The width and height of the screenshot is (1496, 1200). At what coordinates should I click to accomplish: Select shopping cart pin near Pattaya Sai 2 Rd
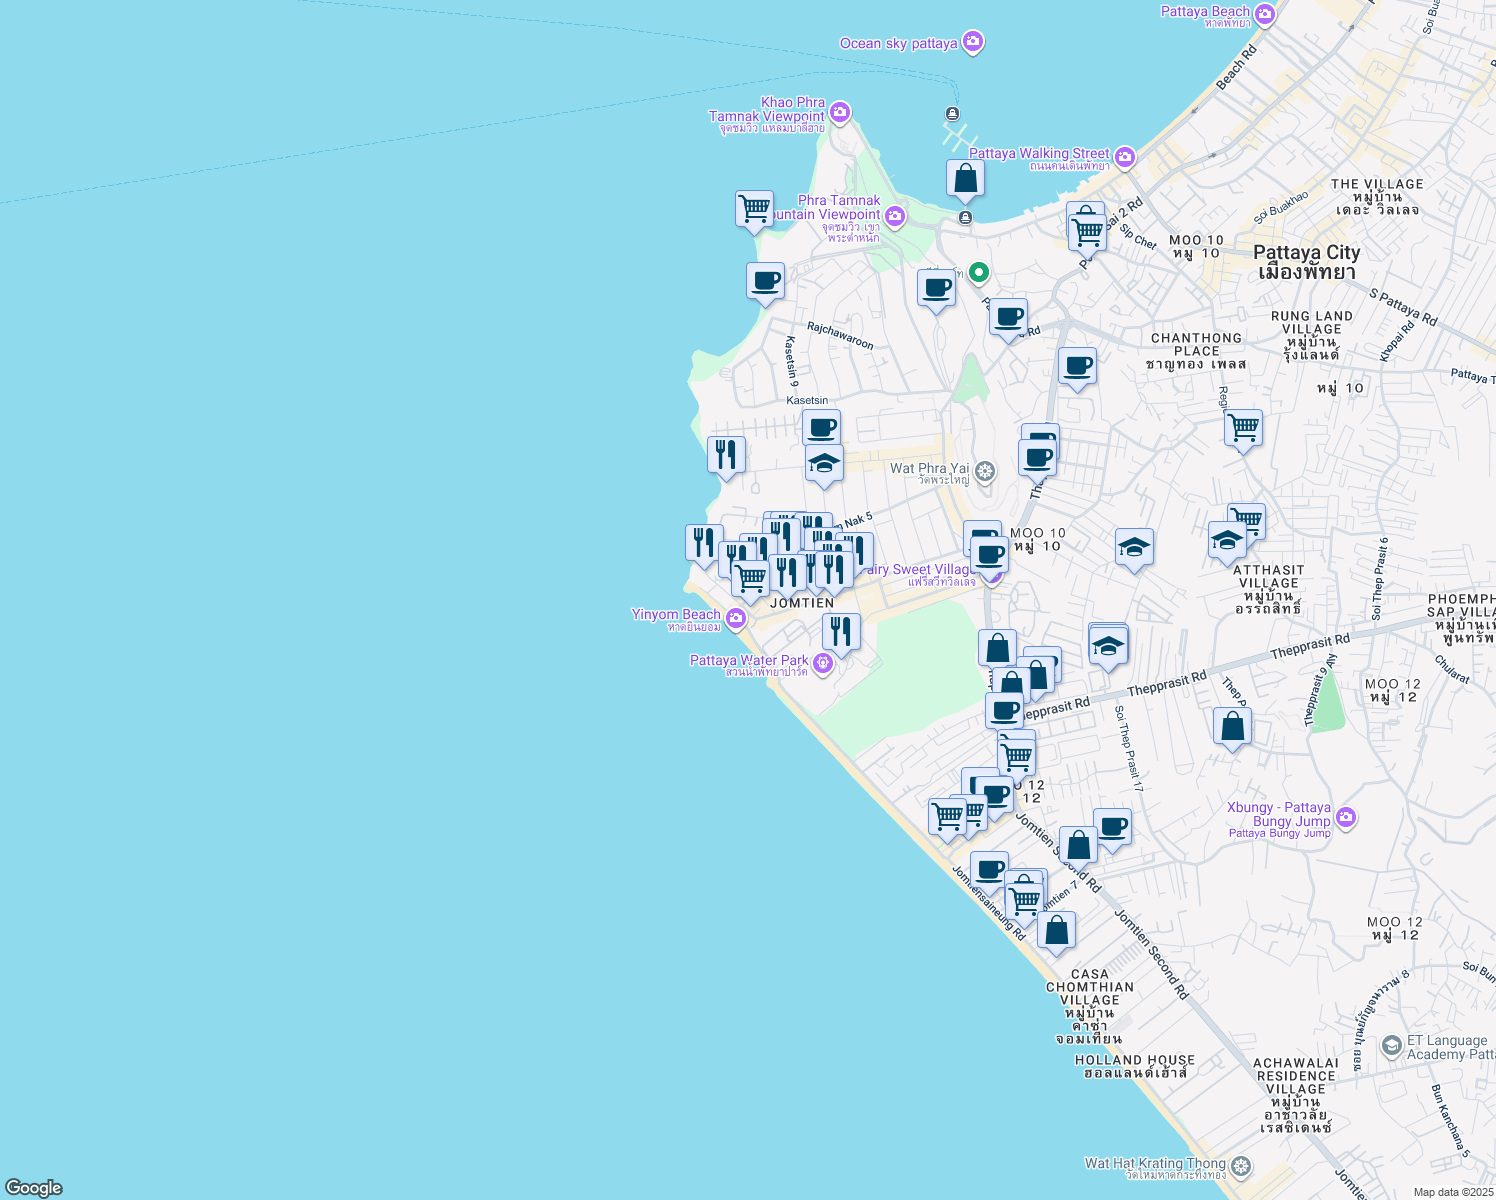point(1087,234)
